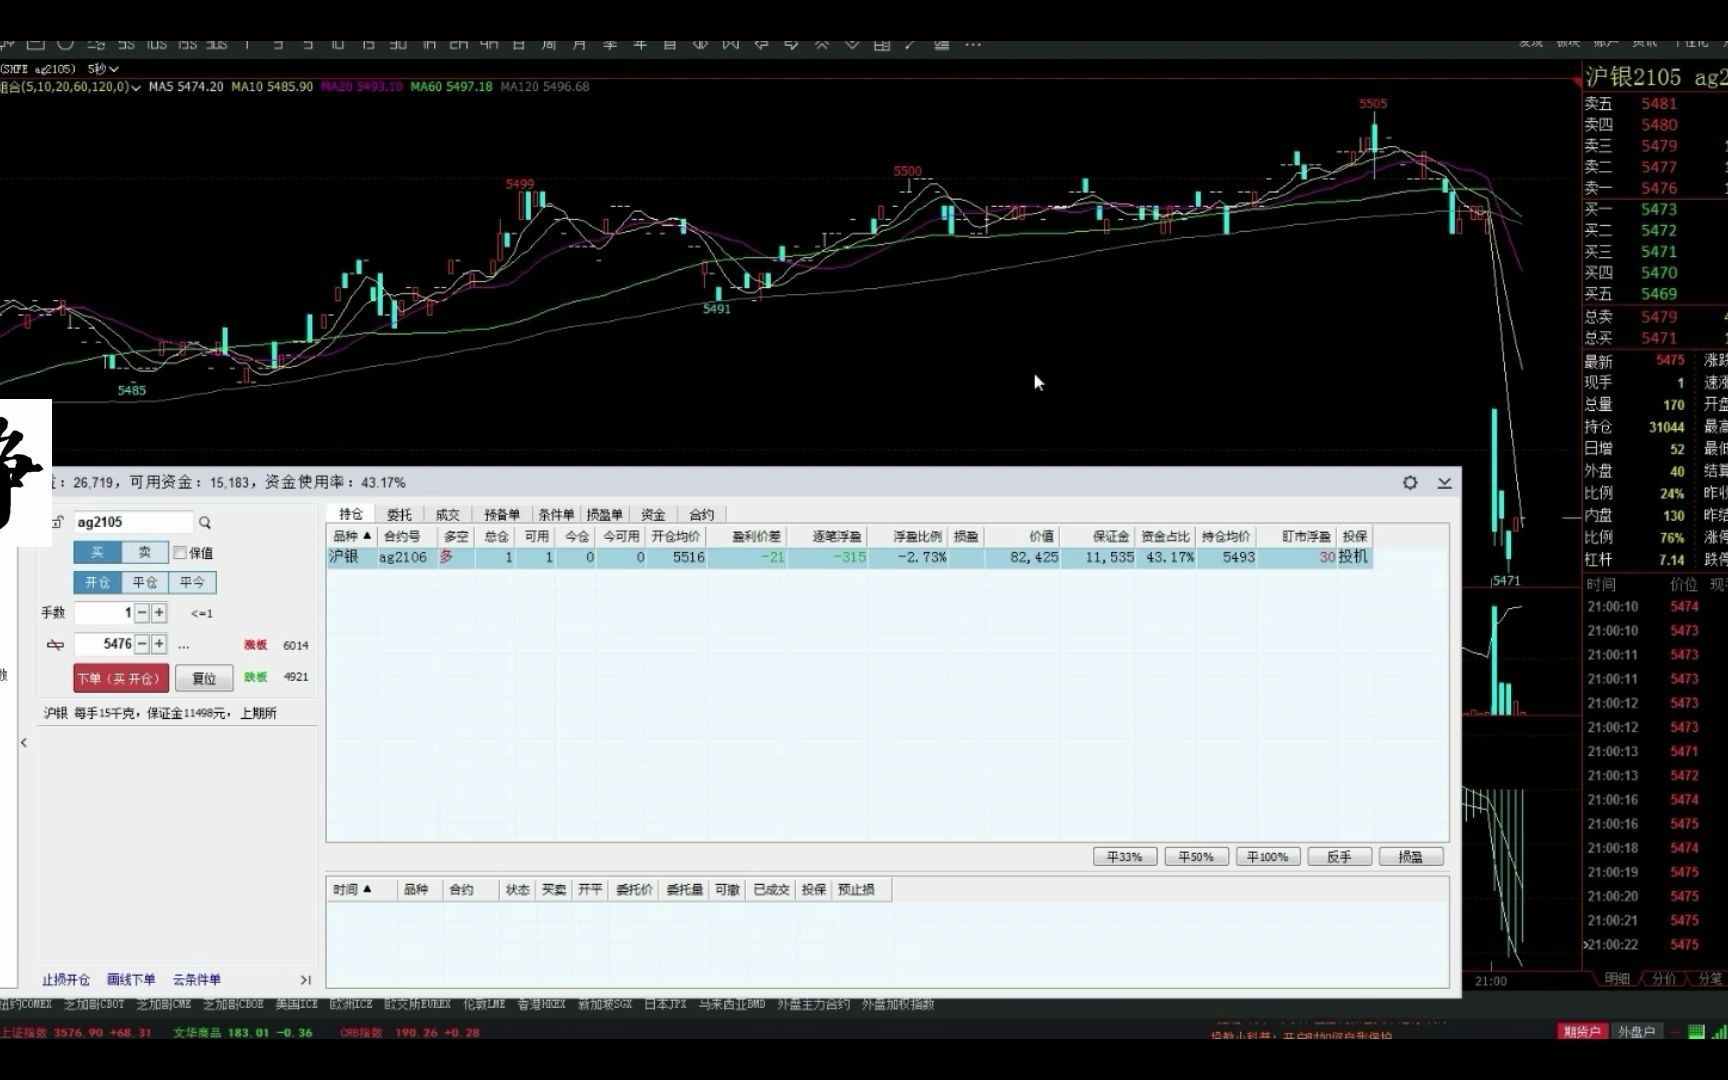The height and width of the screenshot is (1080, 1728).
Task: Select the 买 (buy) direction toggle
Action: pyautogui.click(x=97, y=552)
